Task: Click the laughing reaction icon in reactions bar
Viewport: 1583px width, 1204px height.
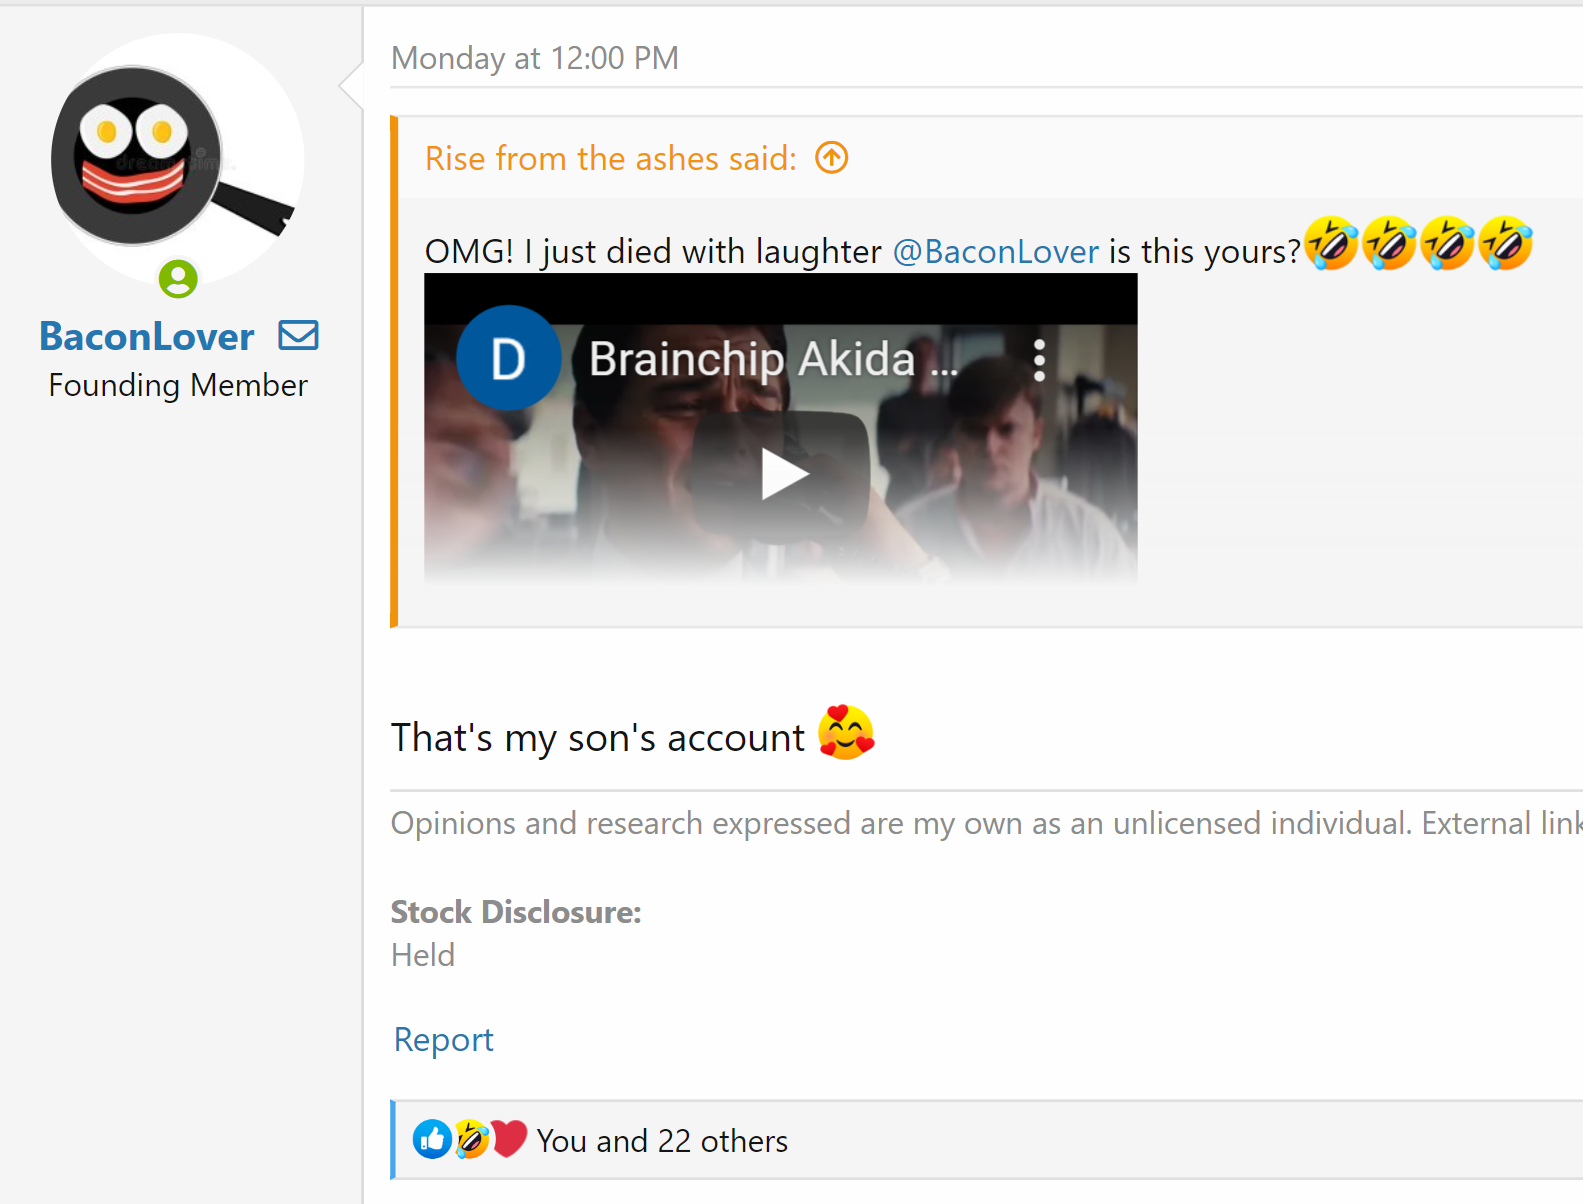Action: pyautogui.click(x=471, y=1139)
